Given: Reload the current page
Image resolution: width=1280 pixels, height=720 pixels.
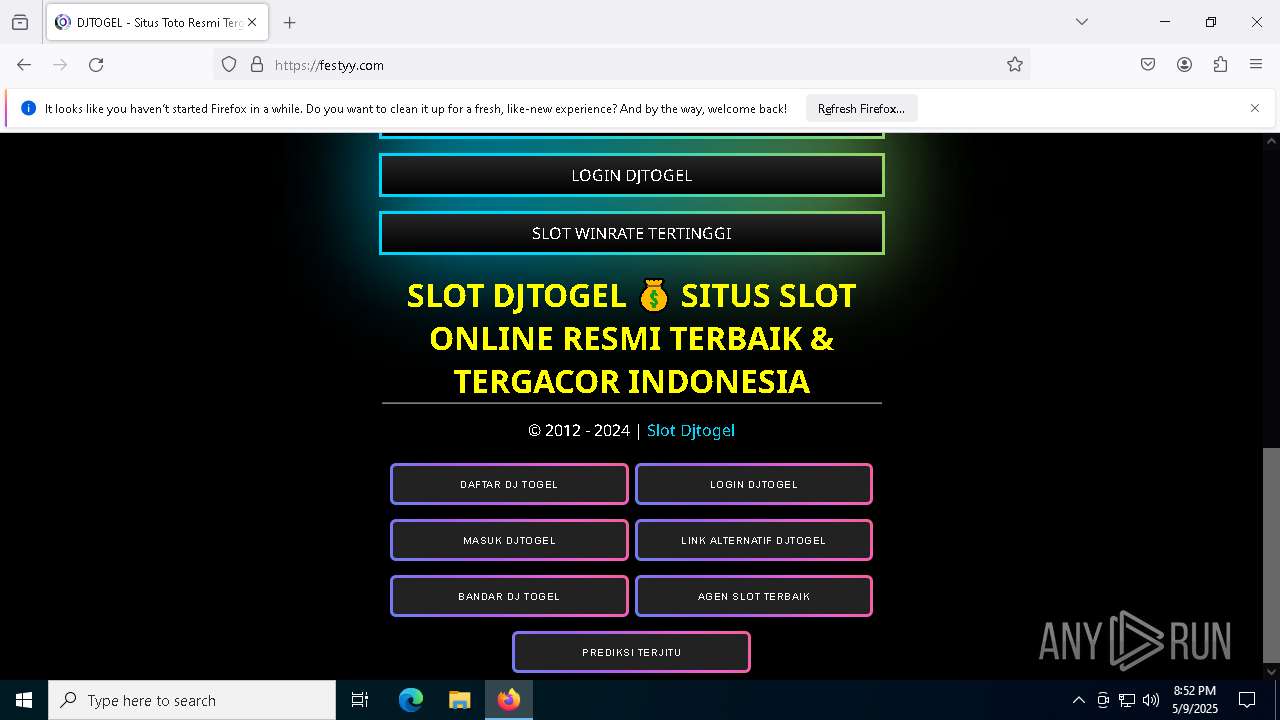Looking at the screenshot, I should 96,65.
